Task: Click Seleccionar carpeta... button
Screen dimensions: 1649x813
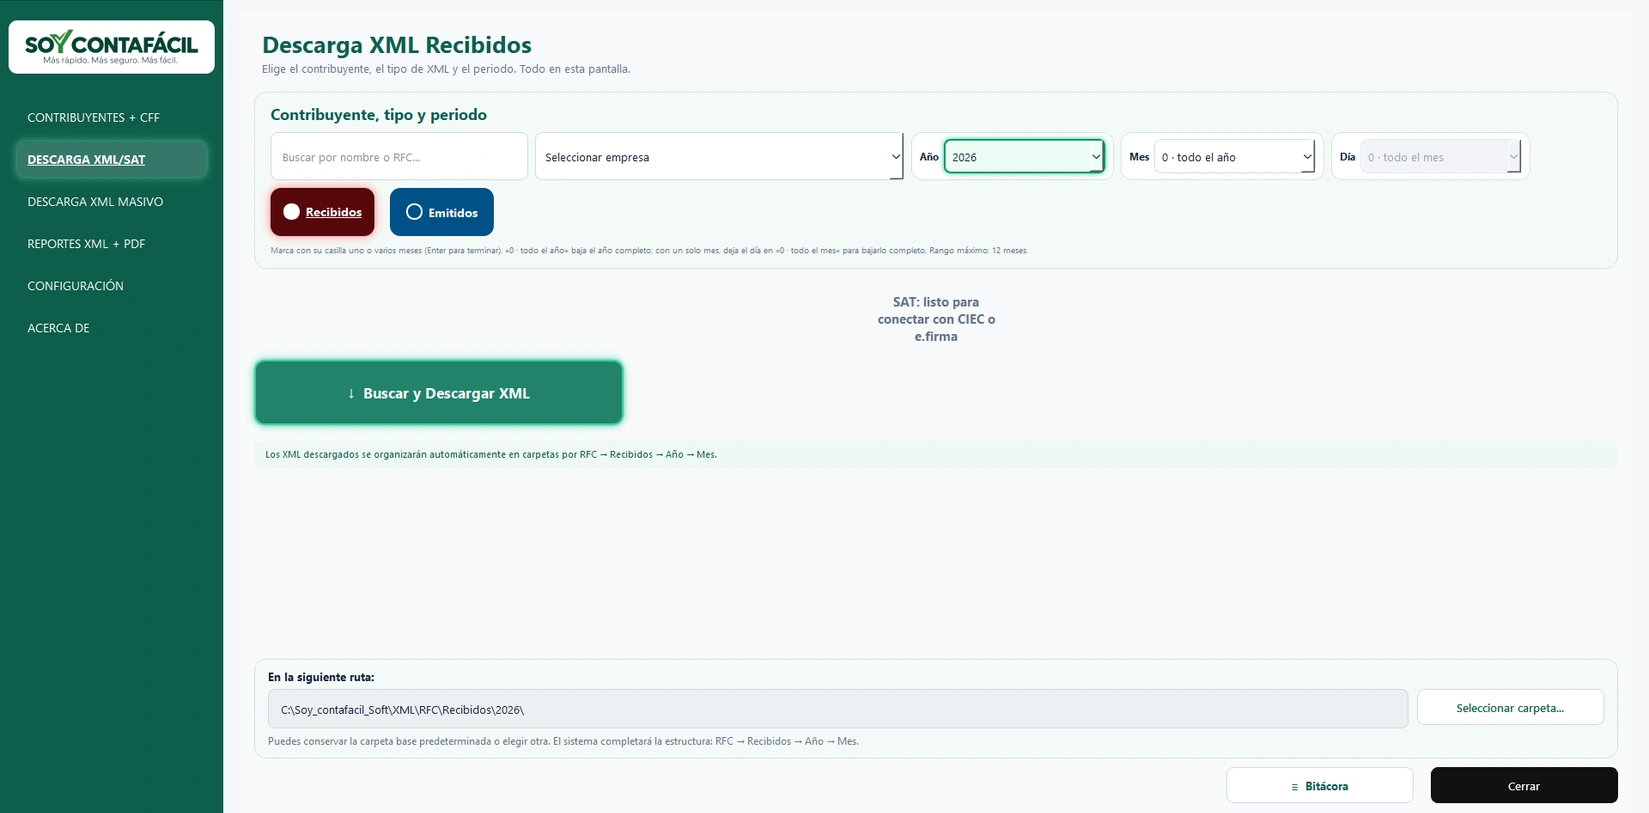Action: pos(1510,708)
